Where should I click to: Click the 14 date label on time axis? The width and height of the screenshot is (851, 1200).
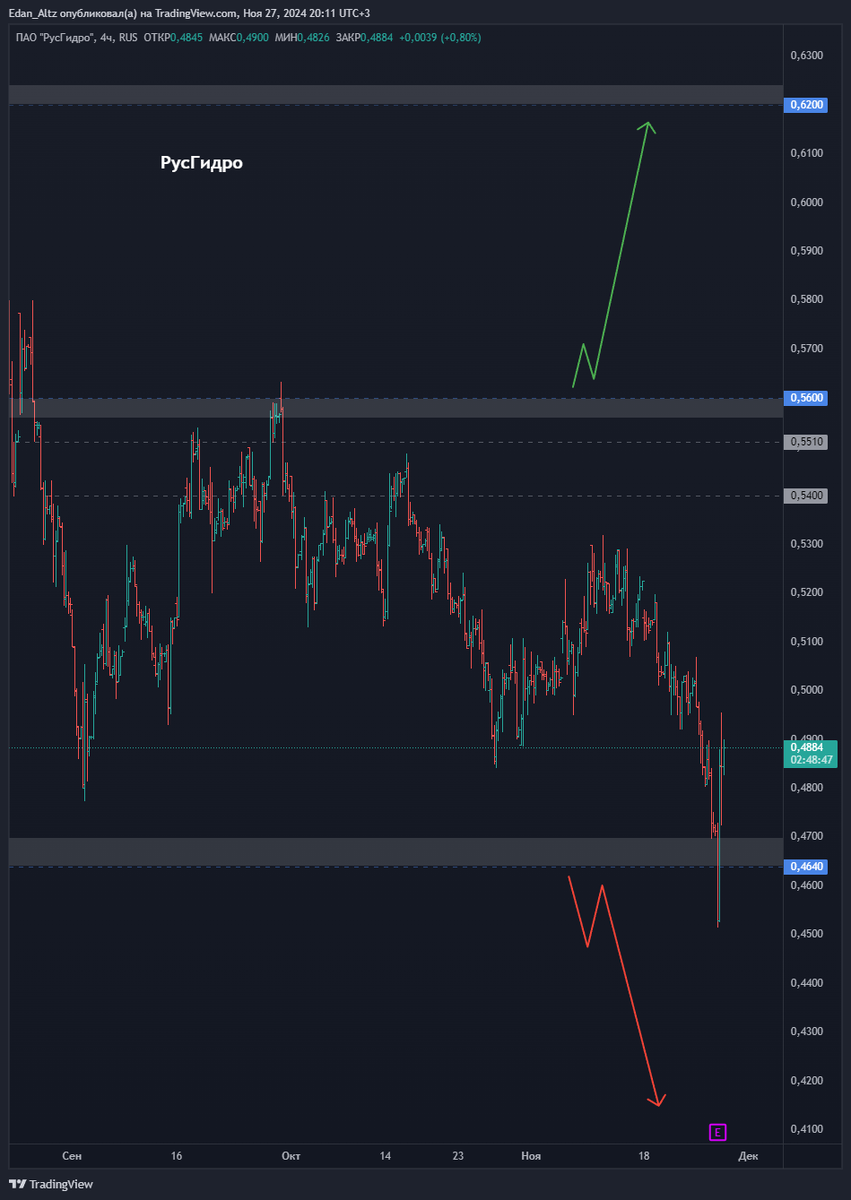pos(385,1156)
